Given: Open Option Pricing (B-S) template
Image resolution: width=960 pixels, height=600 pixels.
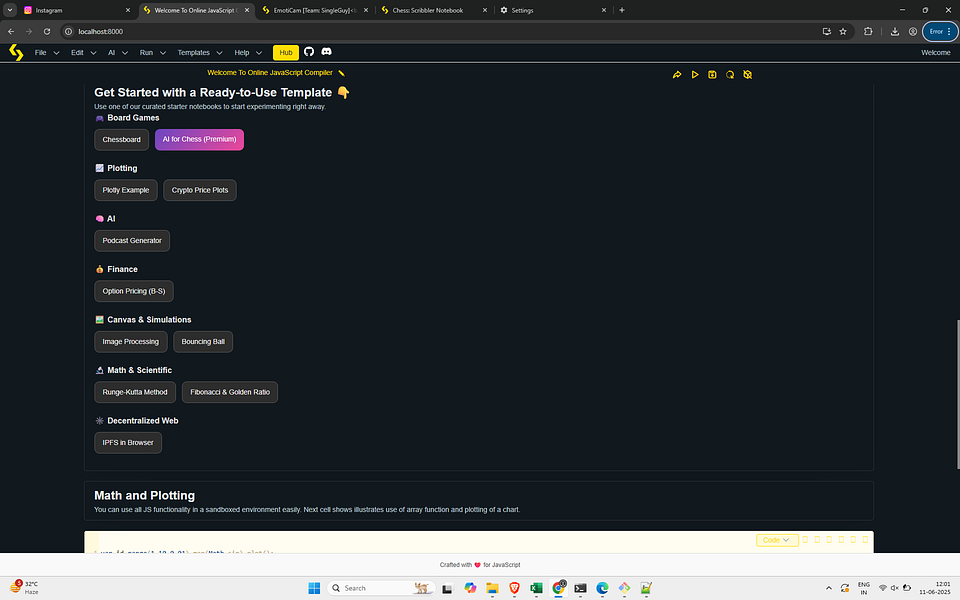Looking at the screenshot, I should pyautogui.click(x=133, y=291).
